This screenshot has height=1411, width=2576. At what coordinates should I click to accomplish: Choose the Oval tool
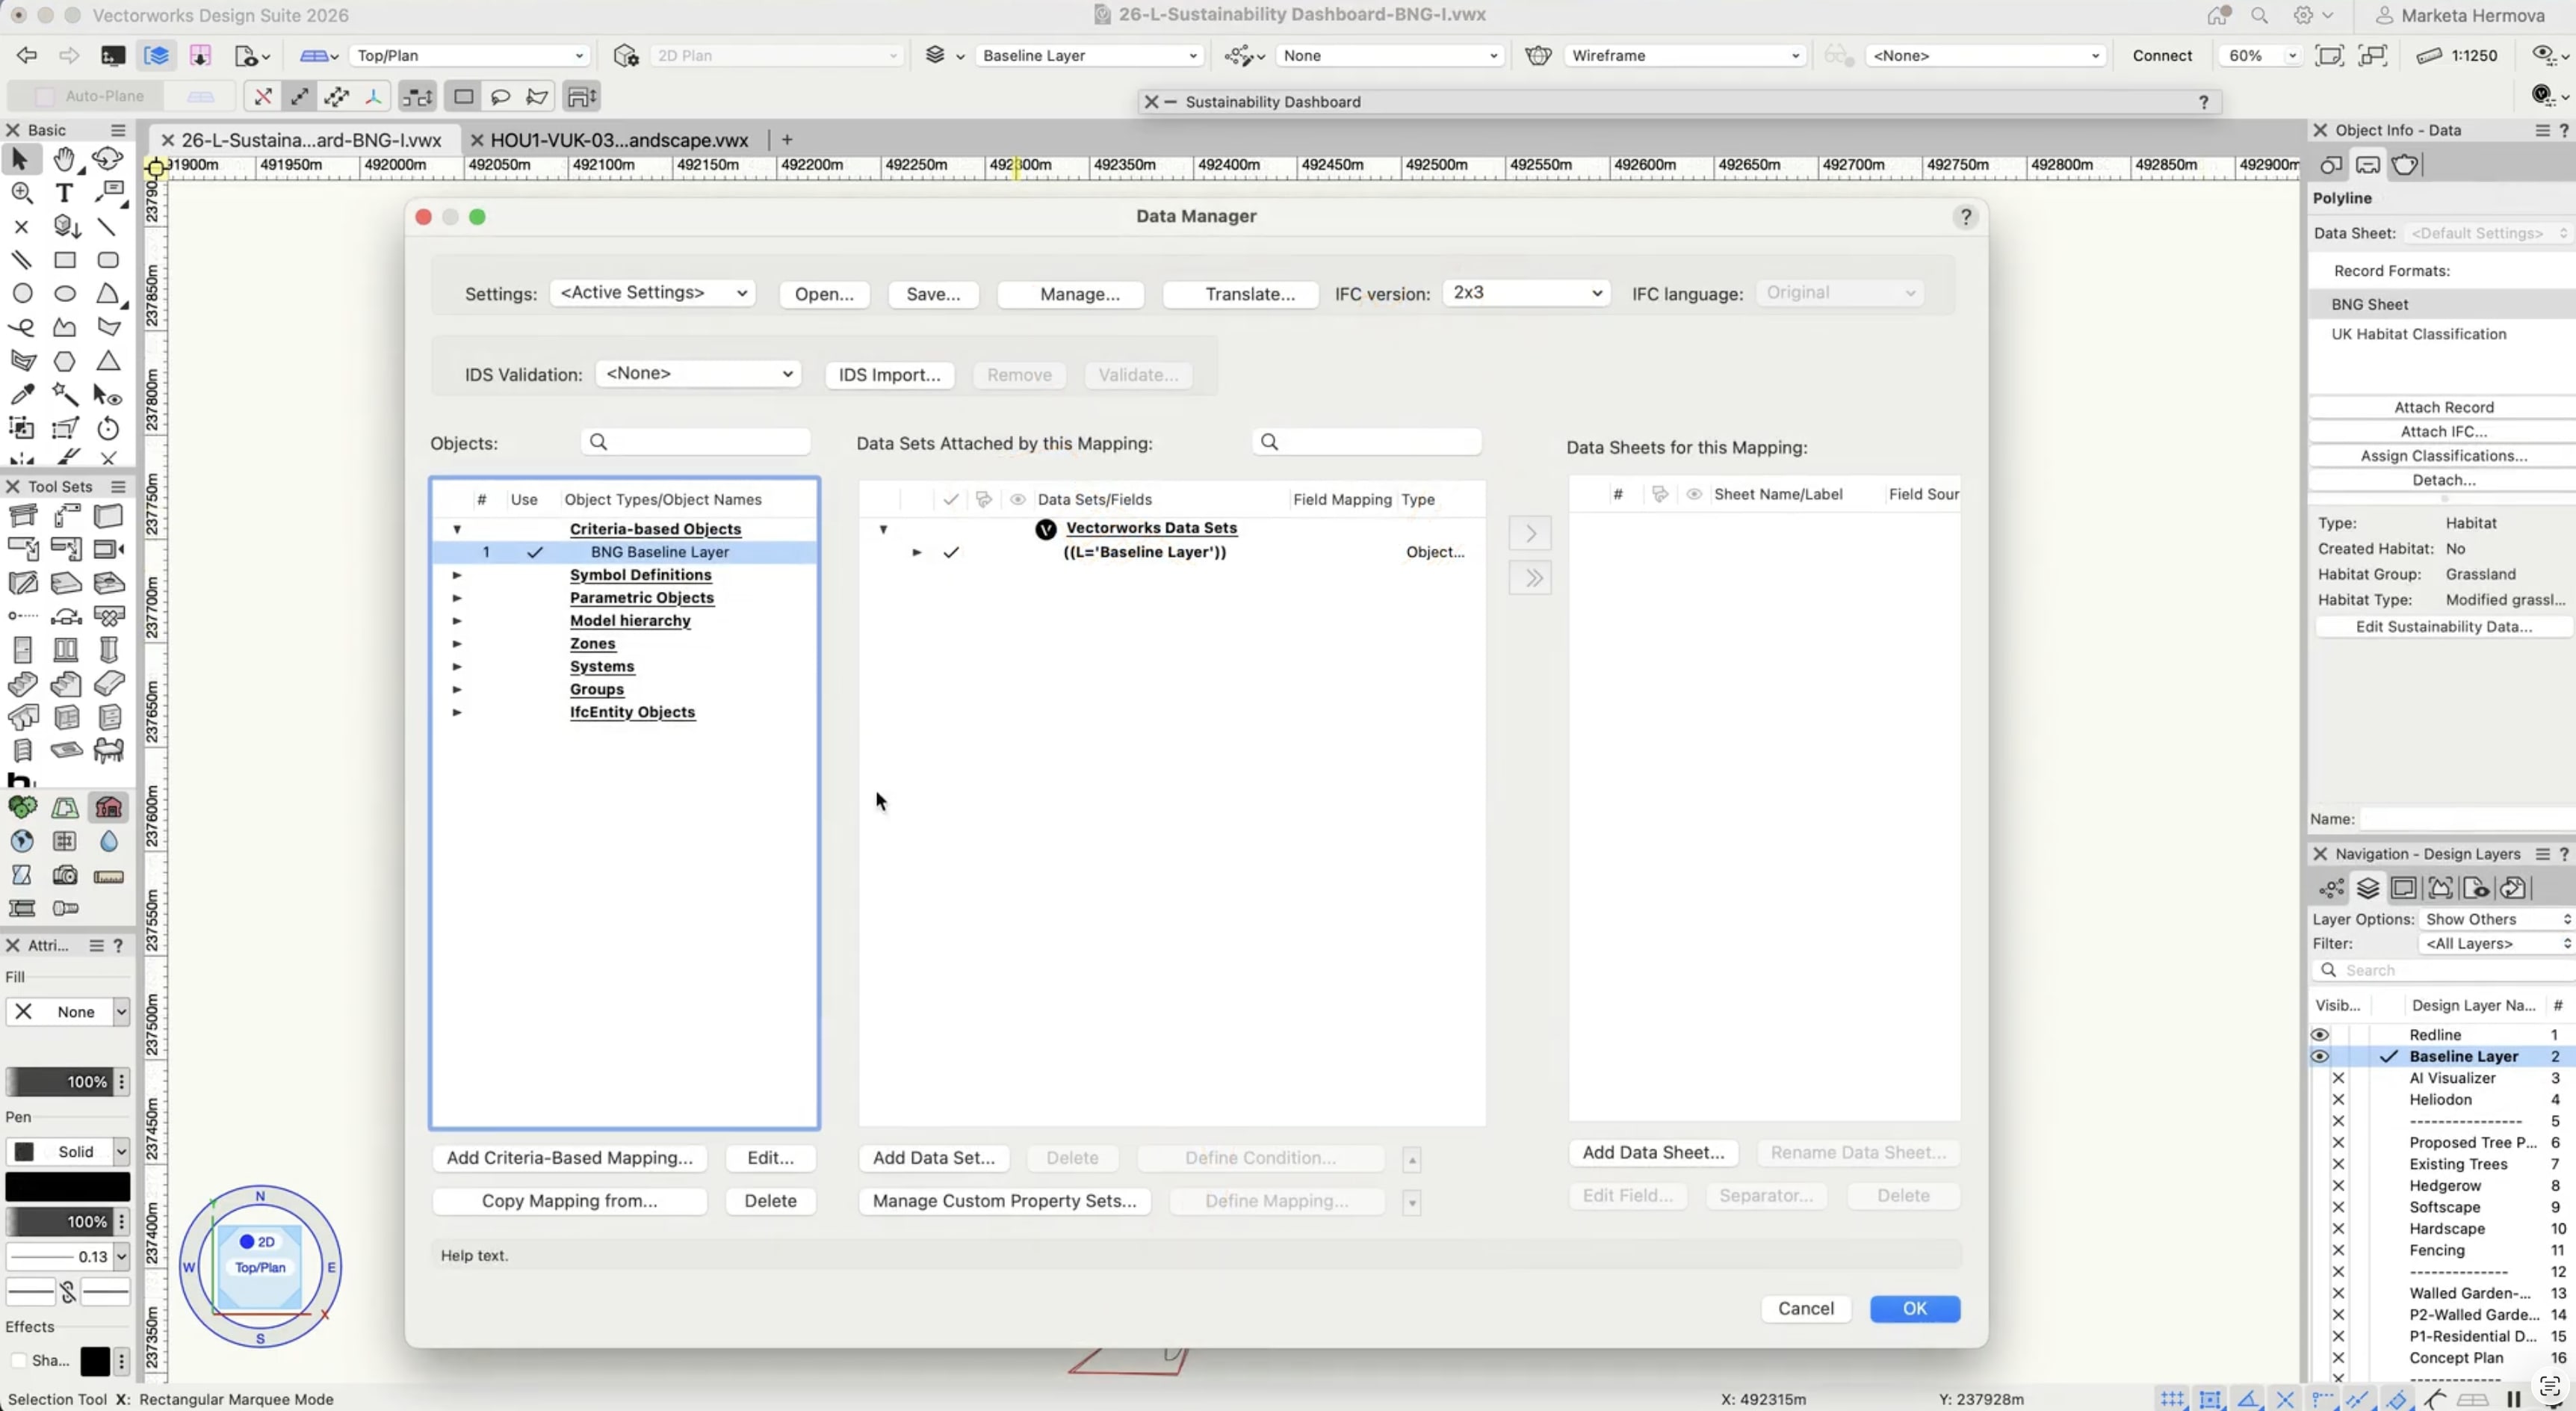(65, 294)
